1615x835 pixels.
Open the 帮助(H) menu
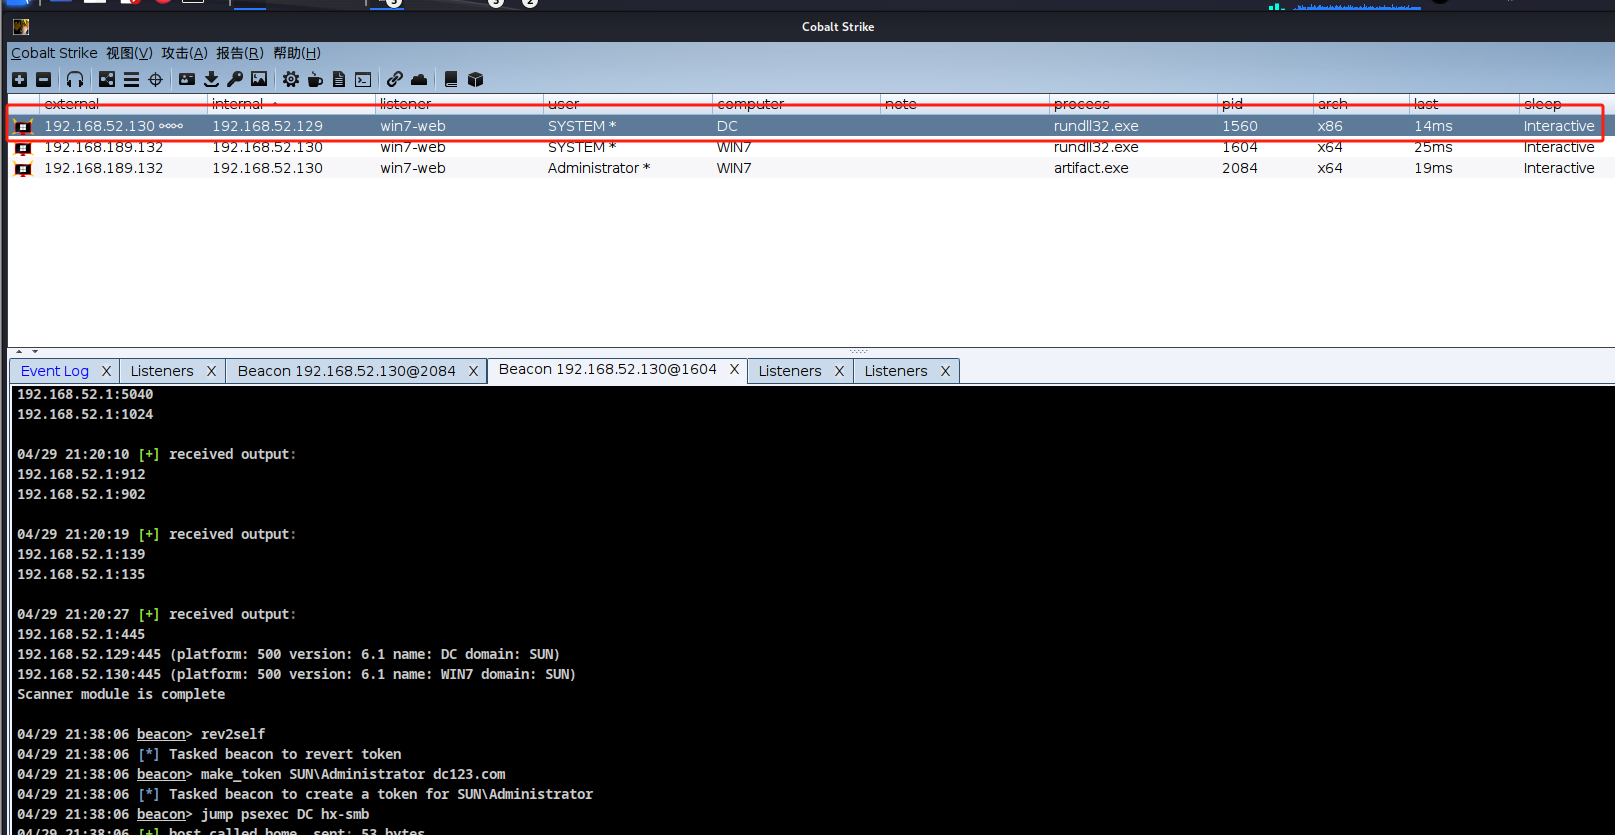[x=297, y=53]
